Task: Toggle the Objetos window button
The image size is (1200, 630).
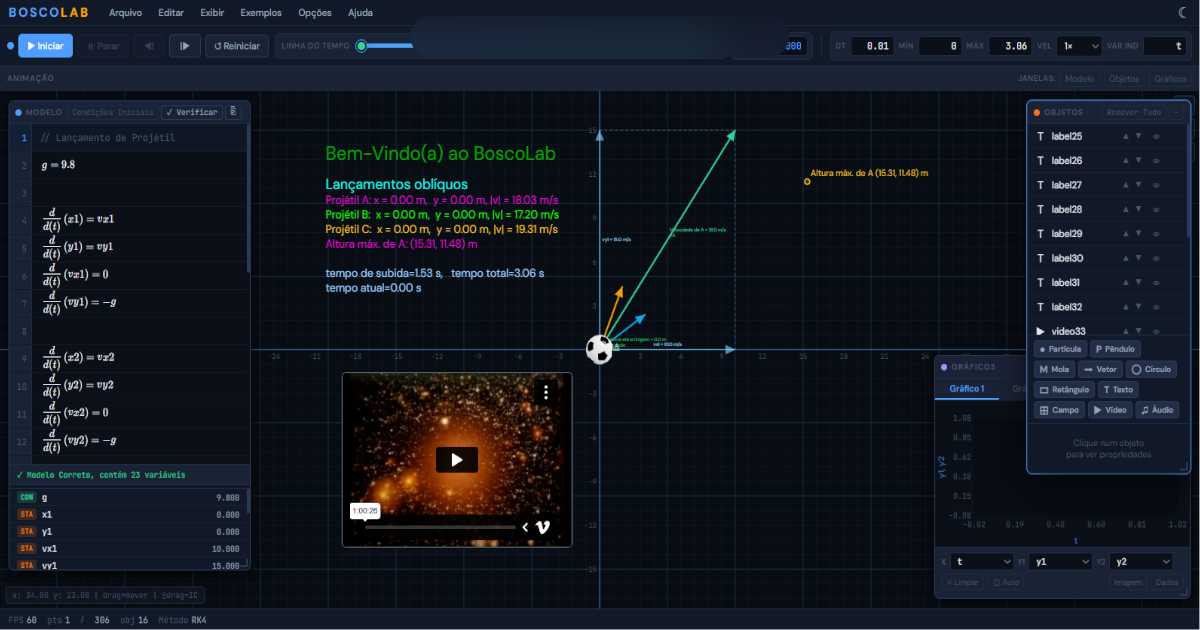Action: pyautogui.click(x=1124, y=78)
